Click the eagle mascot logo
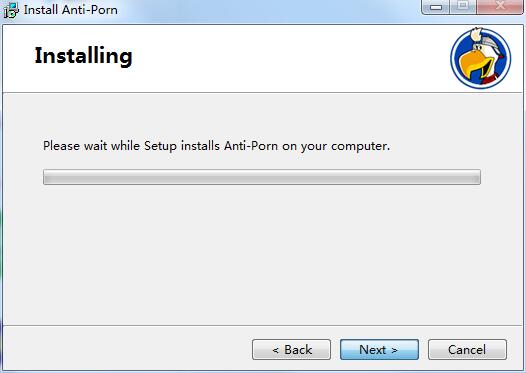The width and height of the screenshot is (526, 373). click(481, 58)
